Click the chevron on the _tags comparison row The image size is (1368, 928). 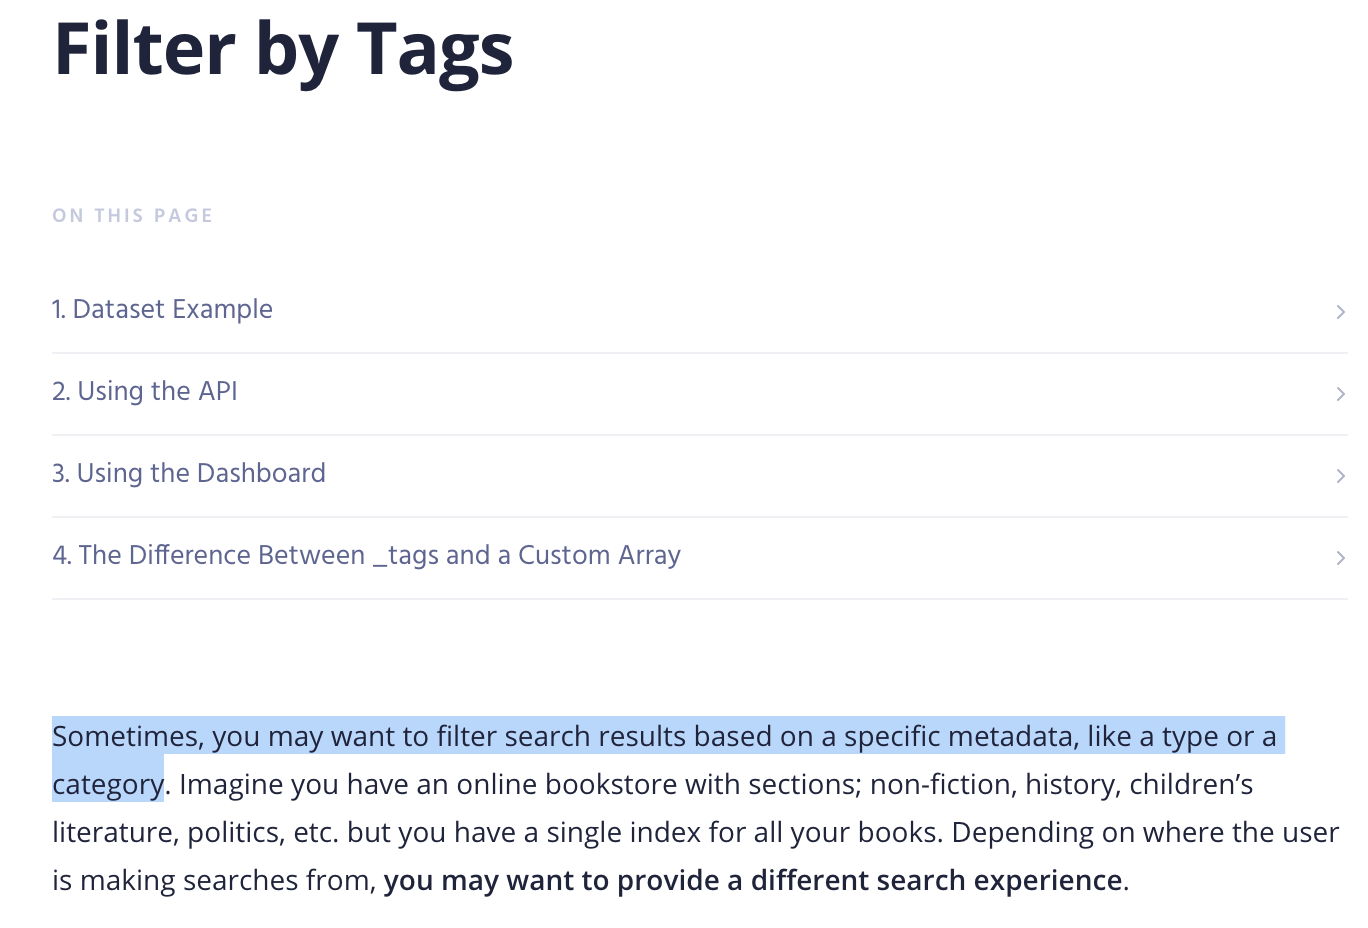click(1341, 558)
